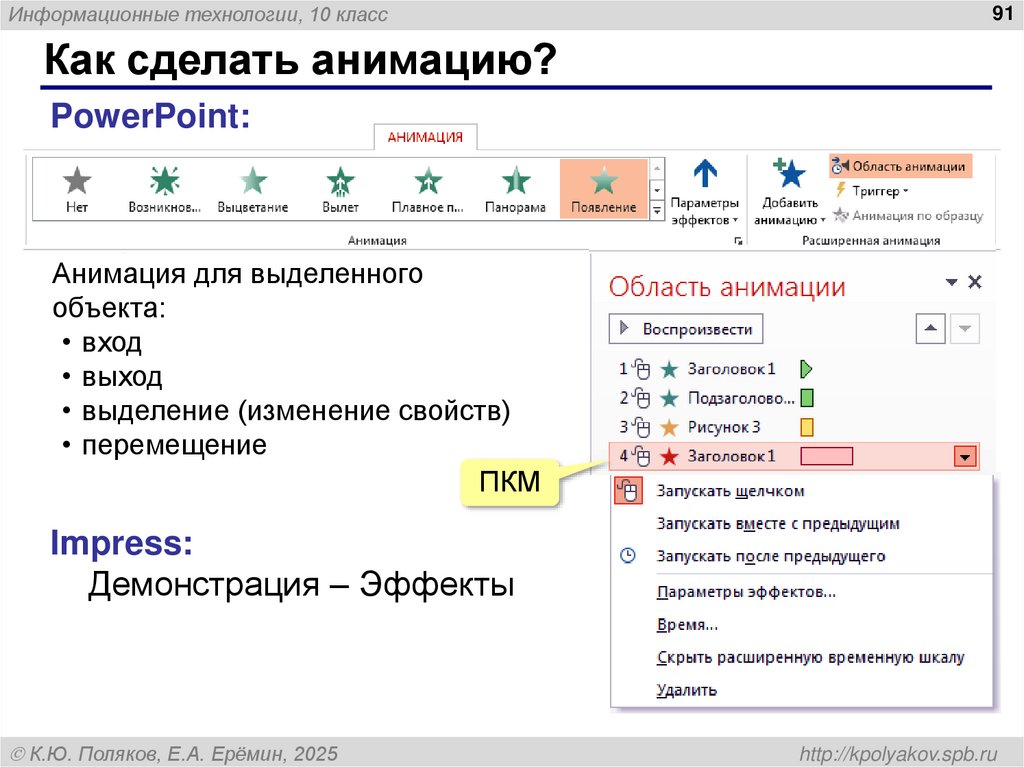Viewport: 1024px width, 767px height.
Task: Choose Запускать вместе с предыдущим
Action: pos(778,524)
